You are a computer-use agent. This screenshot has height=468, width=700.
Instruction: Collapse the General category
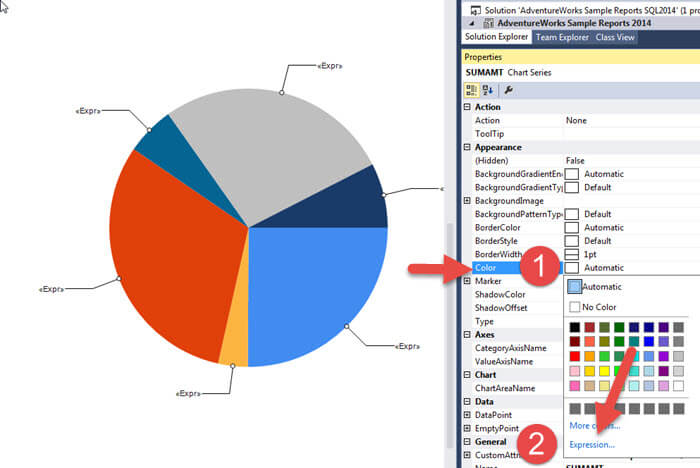coord(467,442)
